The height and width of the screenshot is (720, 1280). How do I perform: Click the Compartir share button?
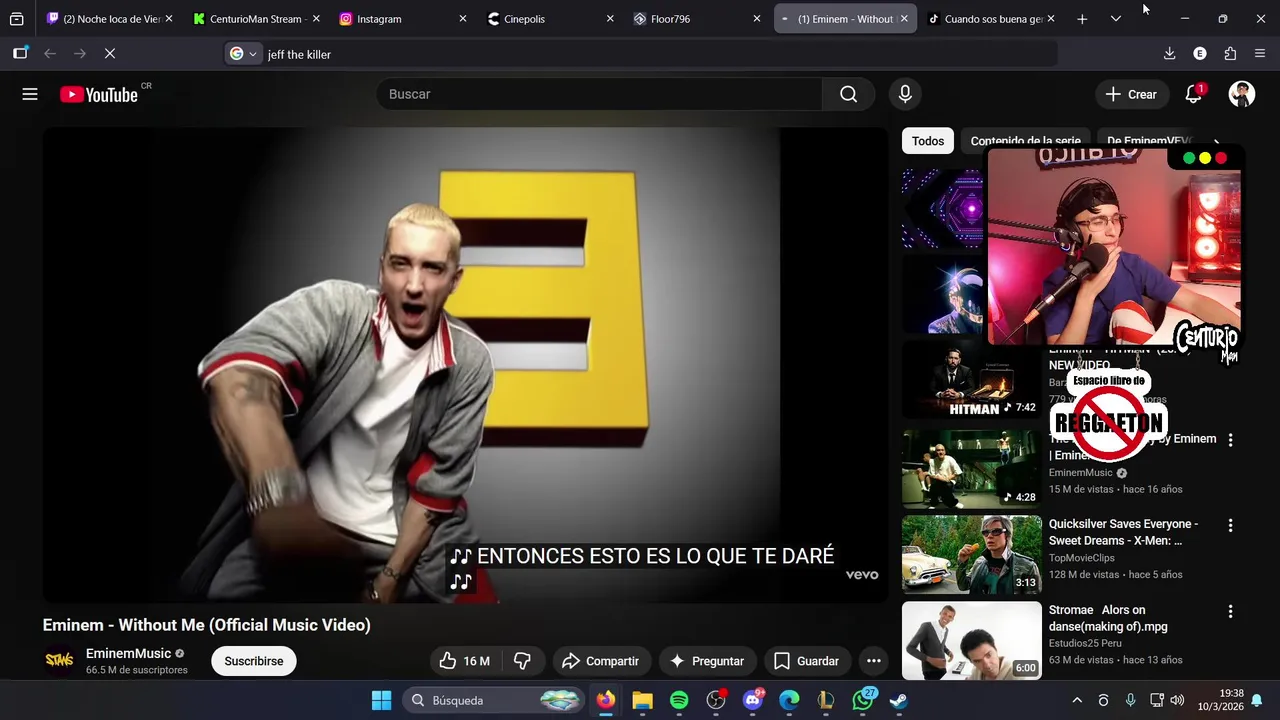point(600,661)
